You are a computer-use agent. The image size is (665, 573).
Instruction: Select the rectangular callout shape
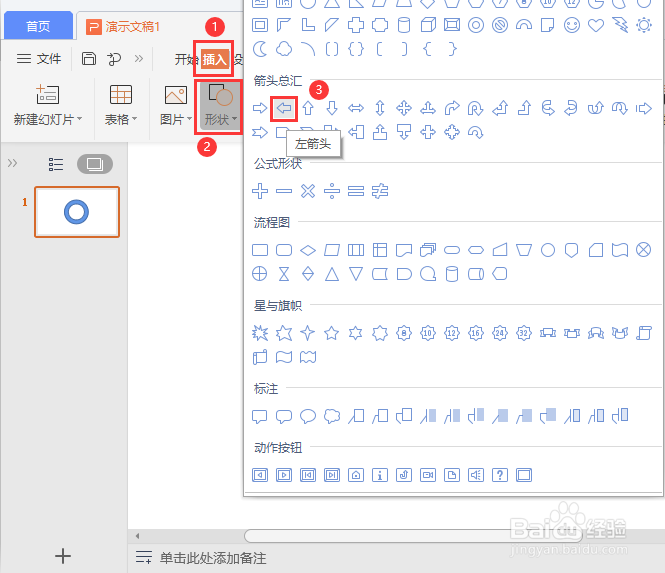(x=260, y=416)
